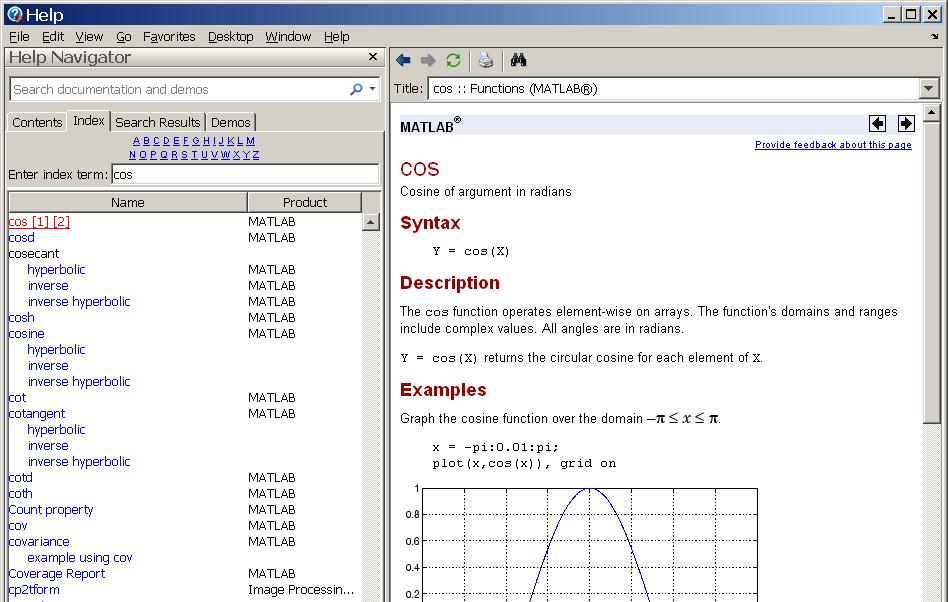The height and width of the screenshot is (602, 948).
Task: Sort by the Product column header
Action: [305, 202]
